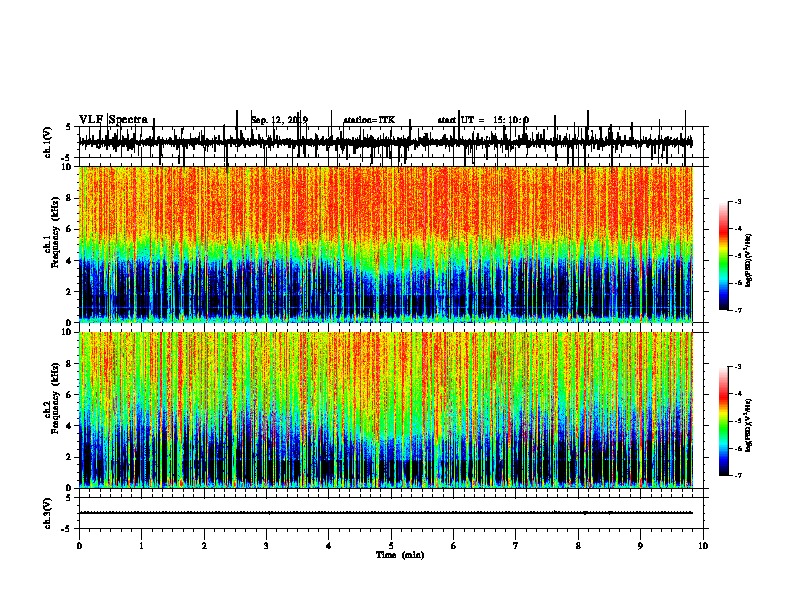Click the ch.3(V) waveform axis label

point(47,513)
